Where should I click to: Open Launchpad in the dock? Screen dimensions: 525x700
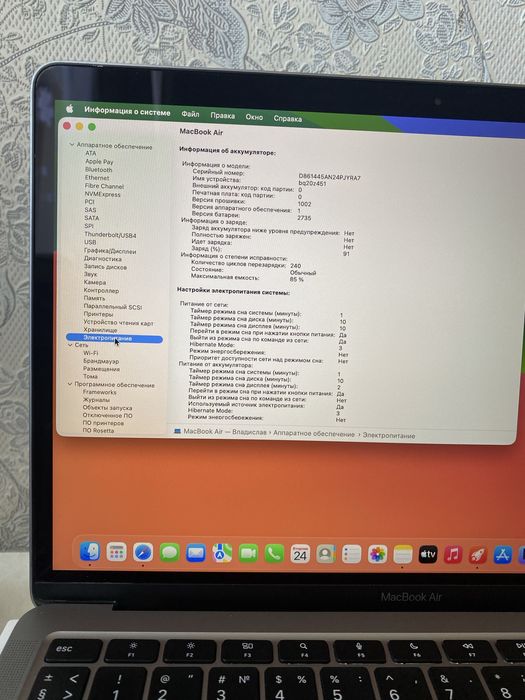point(117,552)
